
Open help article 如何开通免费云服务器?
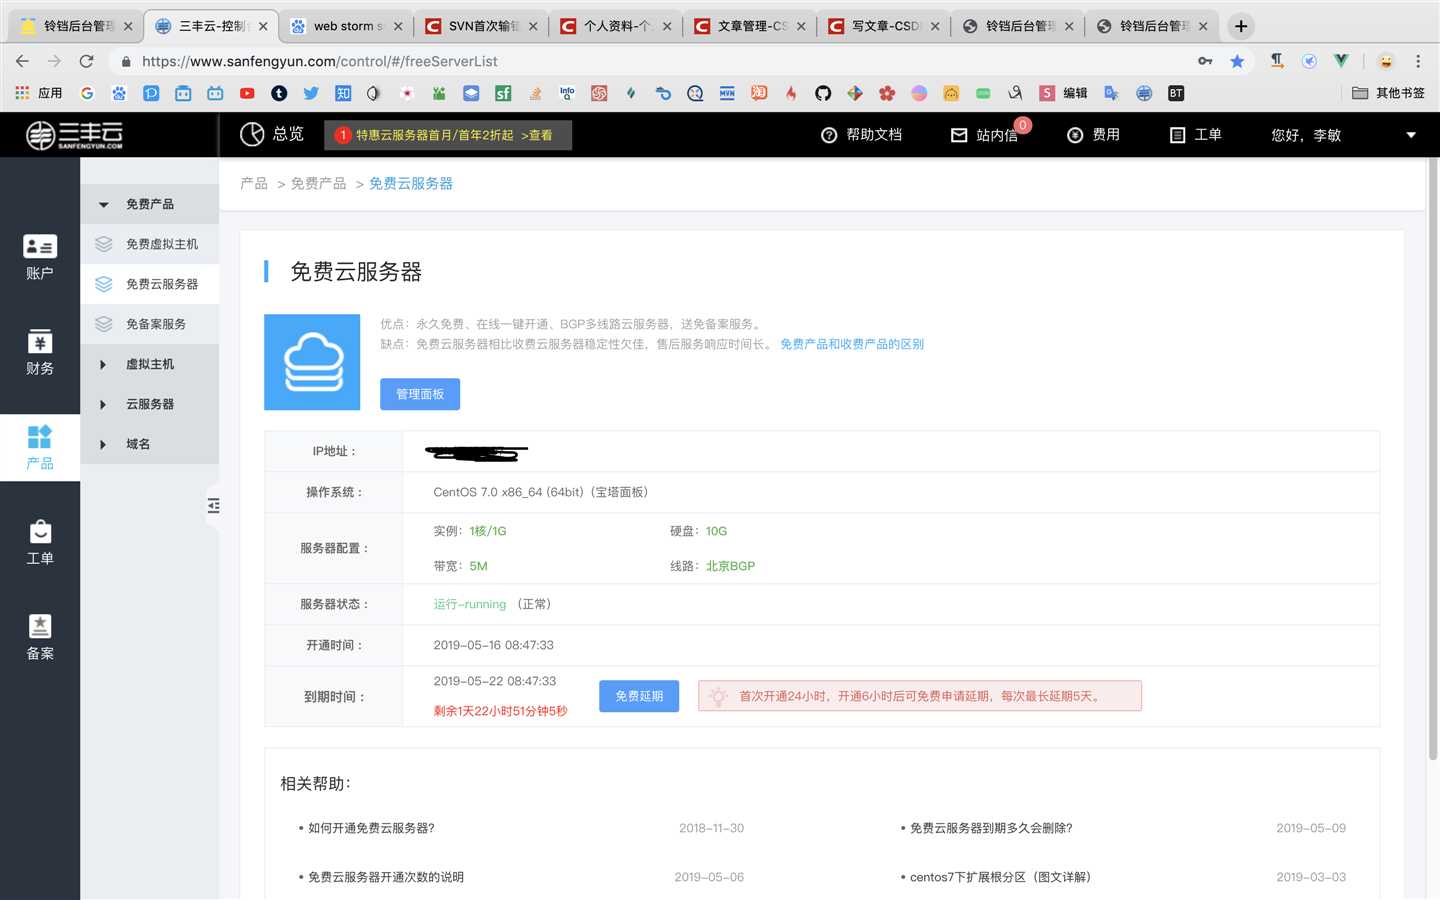pos(371,828)
